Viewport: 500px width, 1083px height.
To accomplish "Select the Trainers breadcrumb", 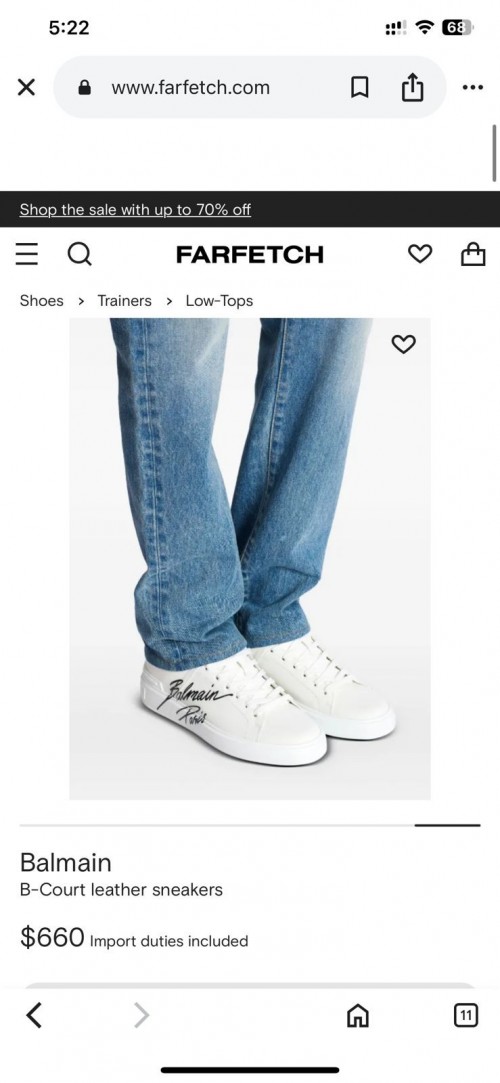I will click(124, 300).
